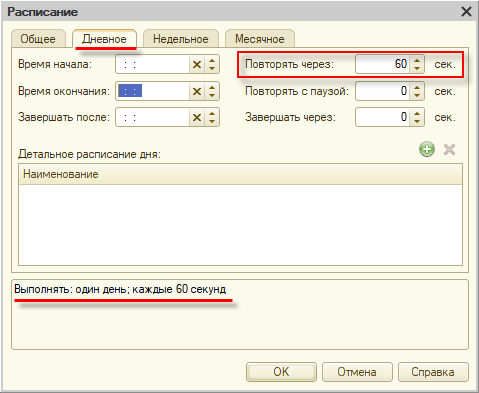Cancel the dialog with Отмена

click(x=357, y=372)
